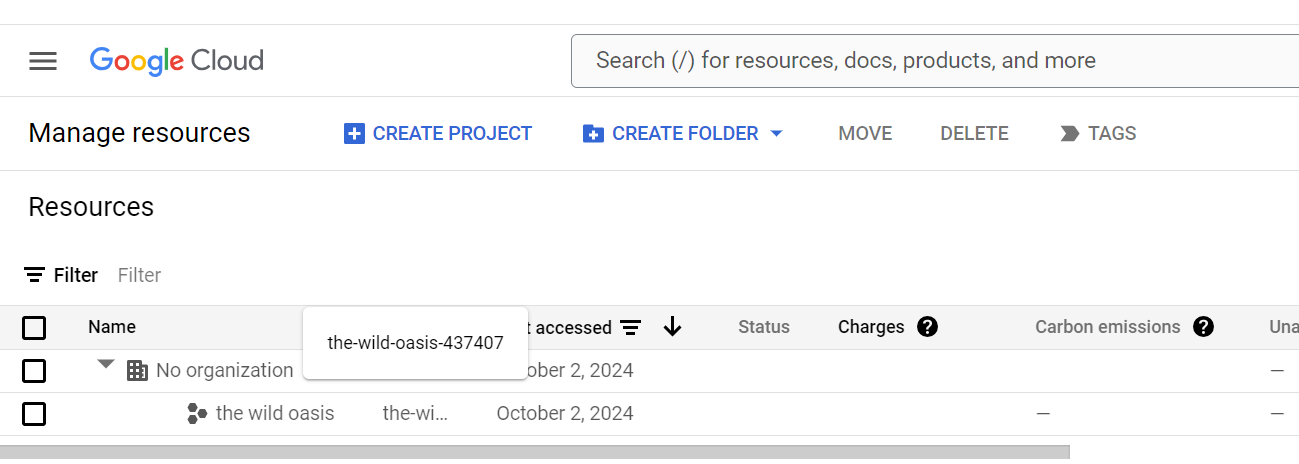1299x464 pixels.
Task: Open the Charges help question mark
Action: 927,327
